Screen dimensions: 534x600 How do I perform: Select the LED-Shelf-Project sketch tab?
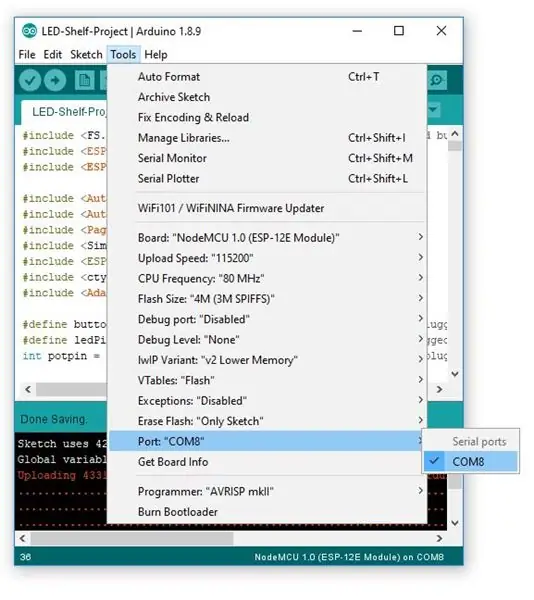pos(64,112)
